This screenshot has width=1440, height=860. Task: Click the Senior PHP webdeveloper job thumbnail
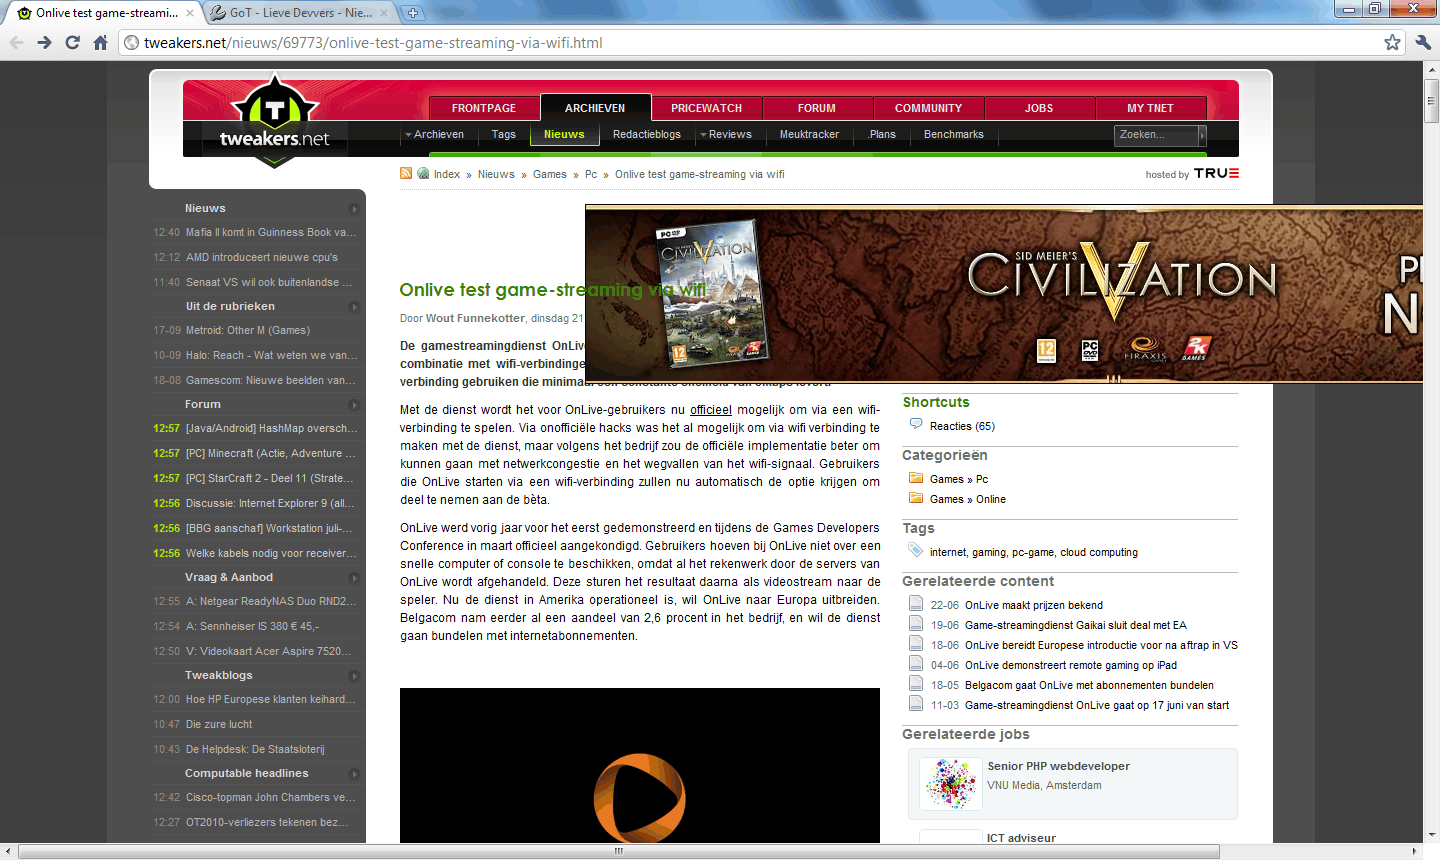tap(951, 783)
